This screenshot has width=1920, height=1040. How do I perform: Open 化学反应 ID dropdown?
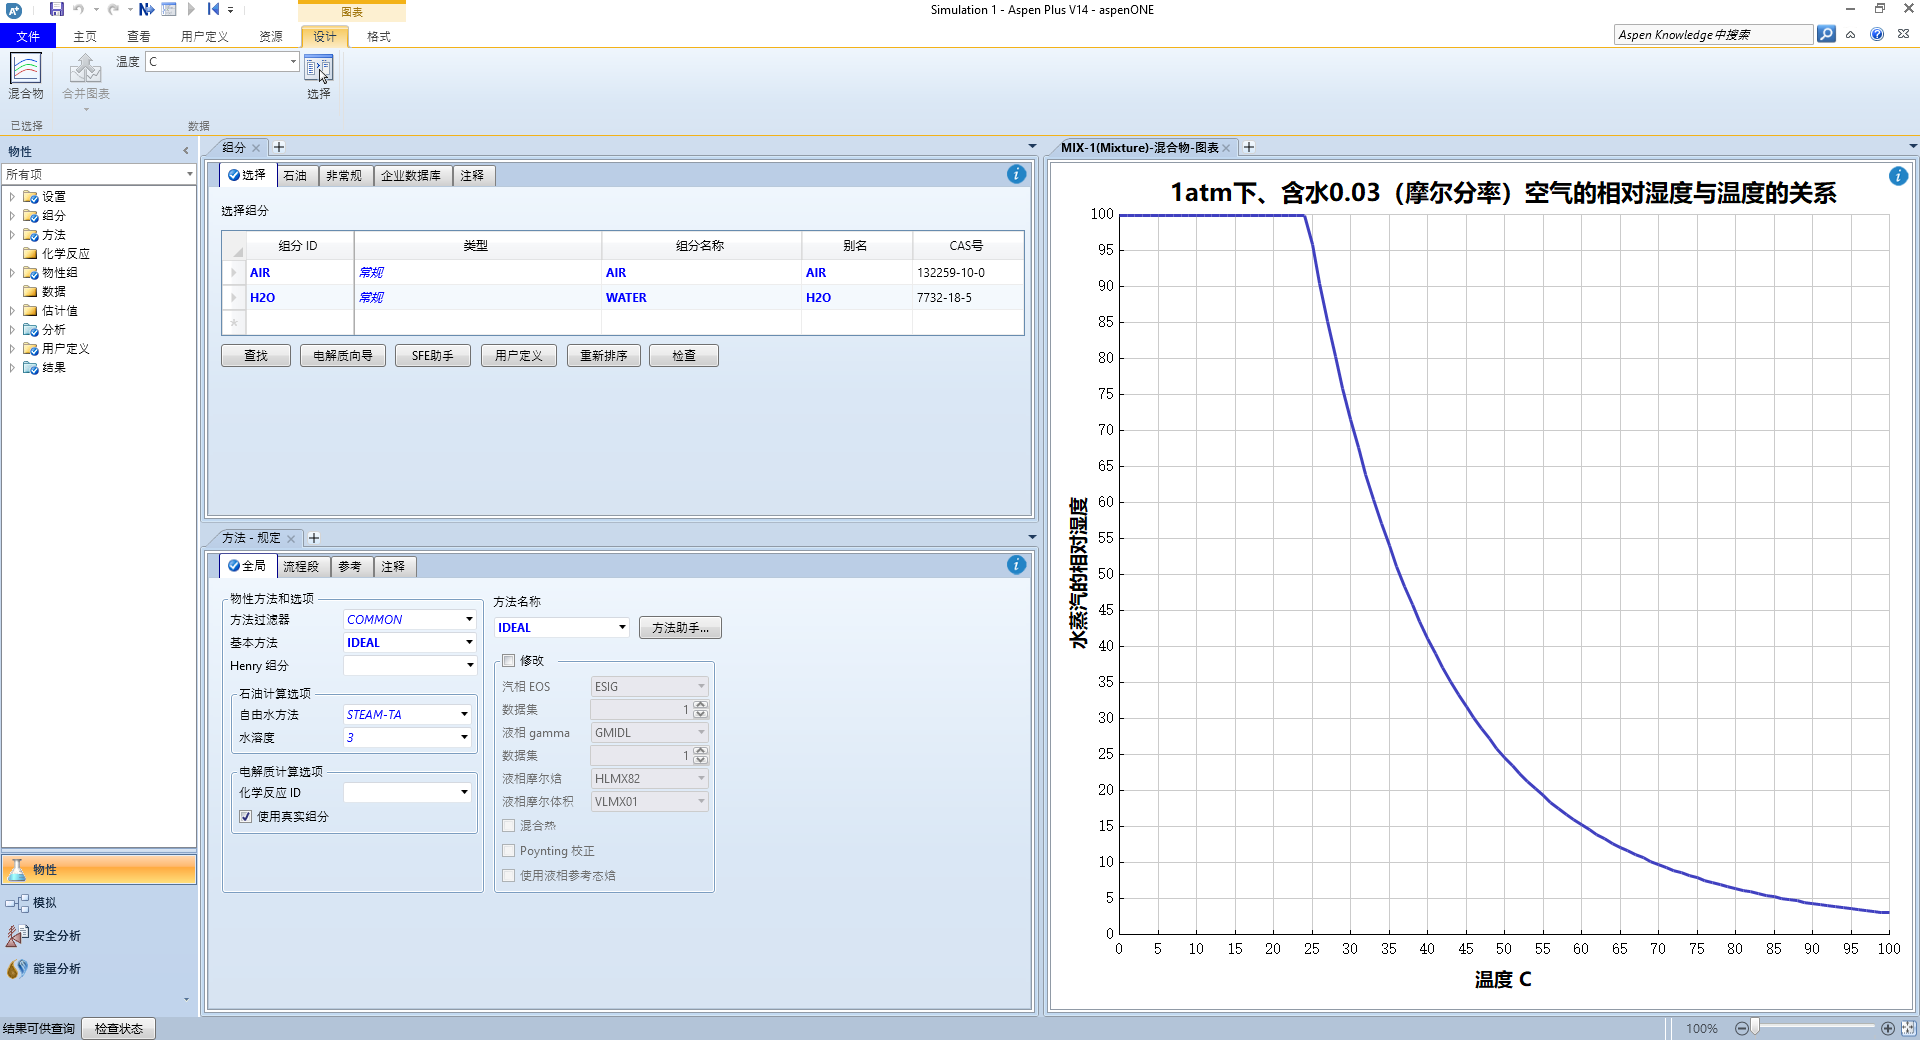464,792
